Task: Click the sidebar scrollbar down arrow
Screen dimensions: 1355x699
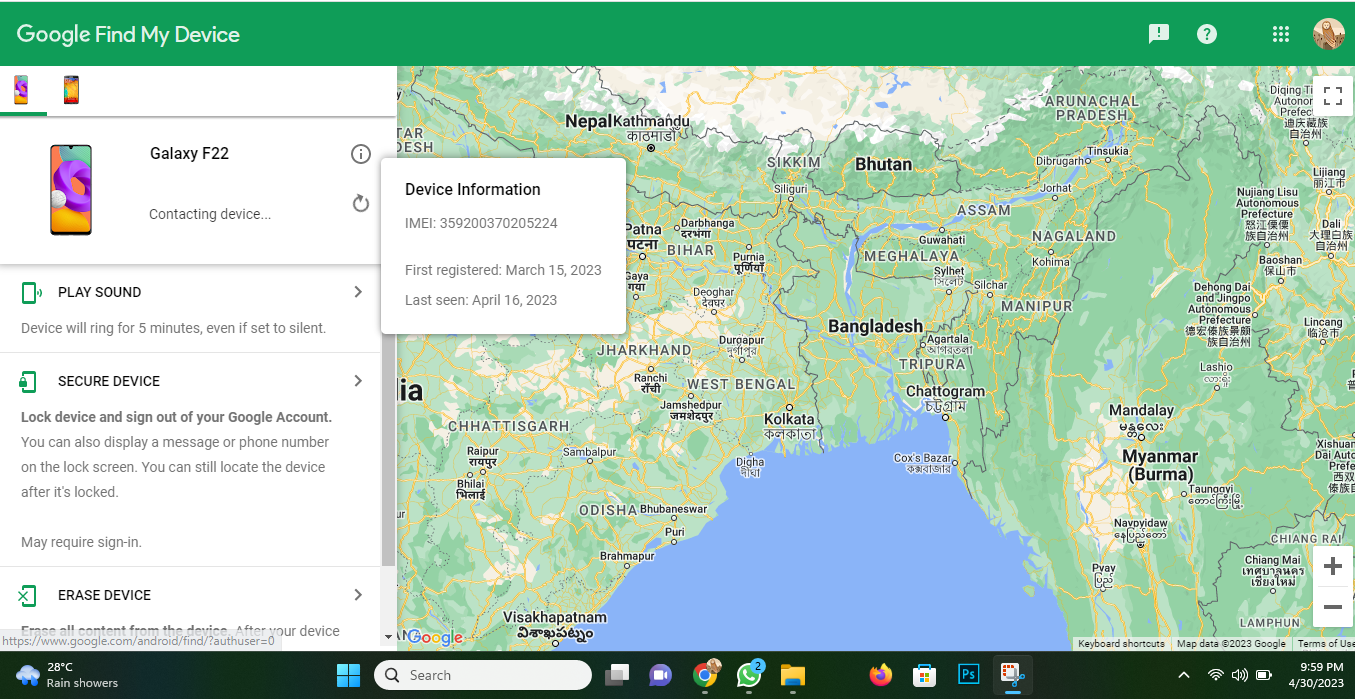Action: tap(388, 636)
